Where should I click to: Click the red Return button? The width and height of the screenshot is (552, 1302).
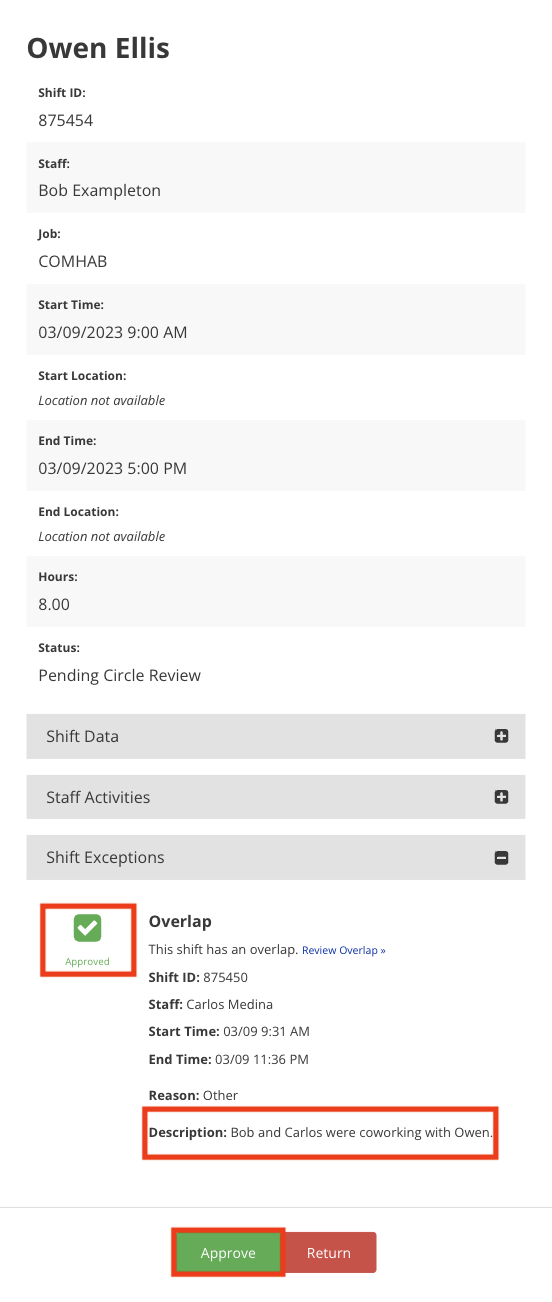click(329, 1253)
